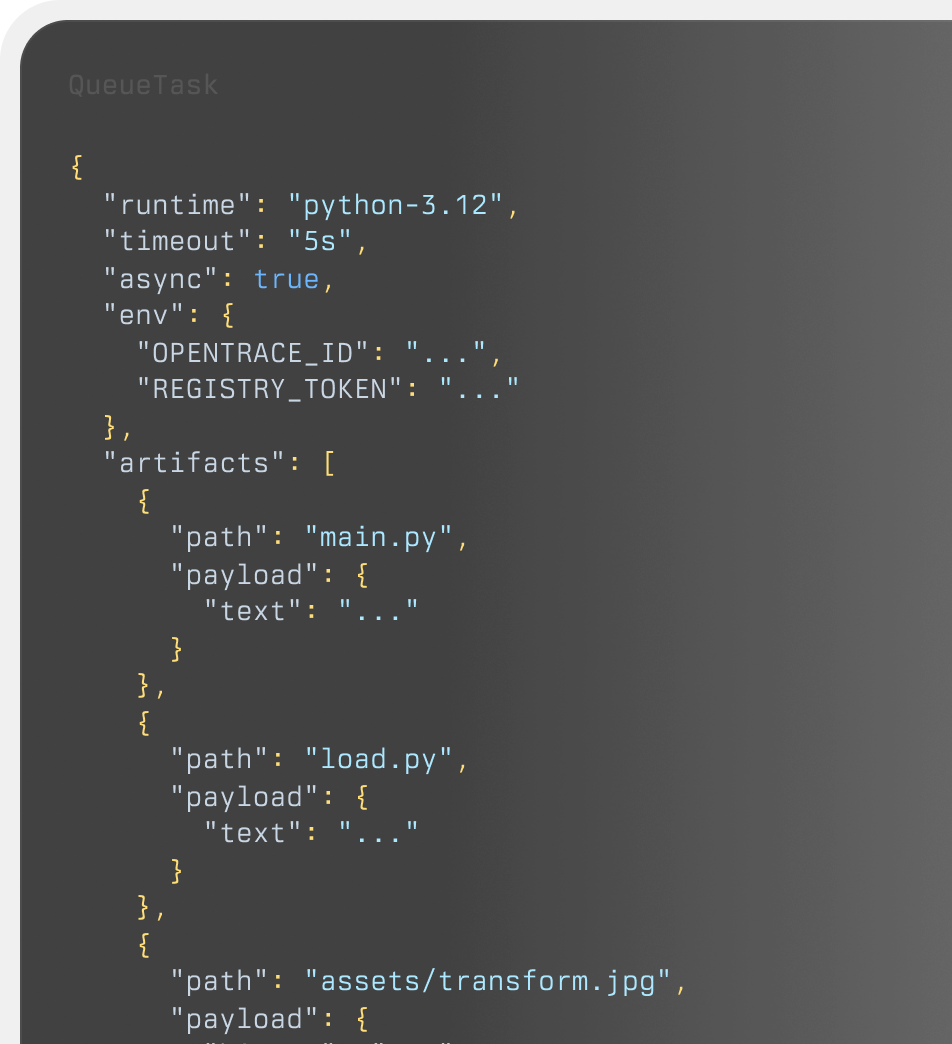Click the "REGISTRY_TOKEN" key
The image size is (952, 1044).
pyautogui.click(x=269, y=389)
